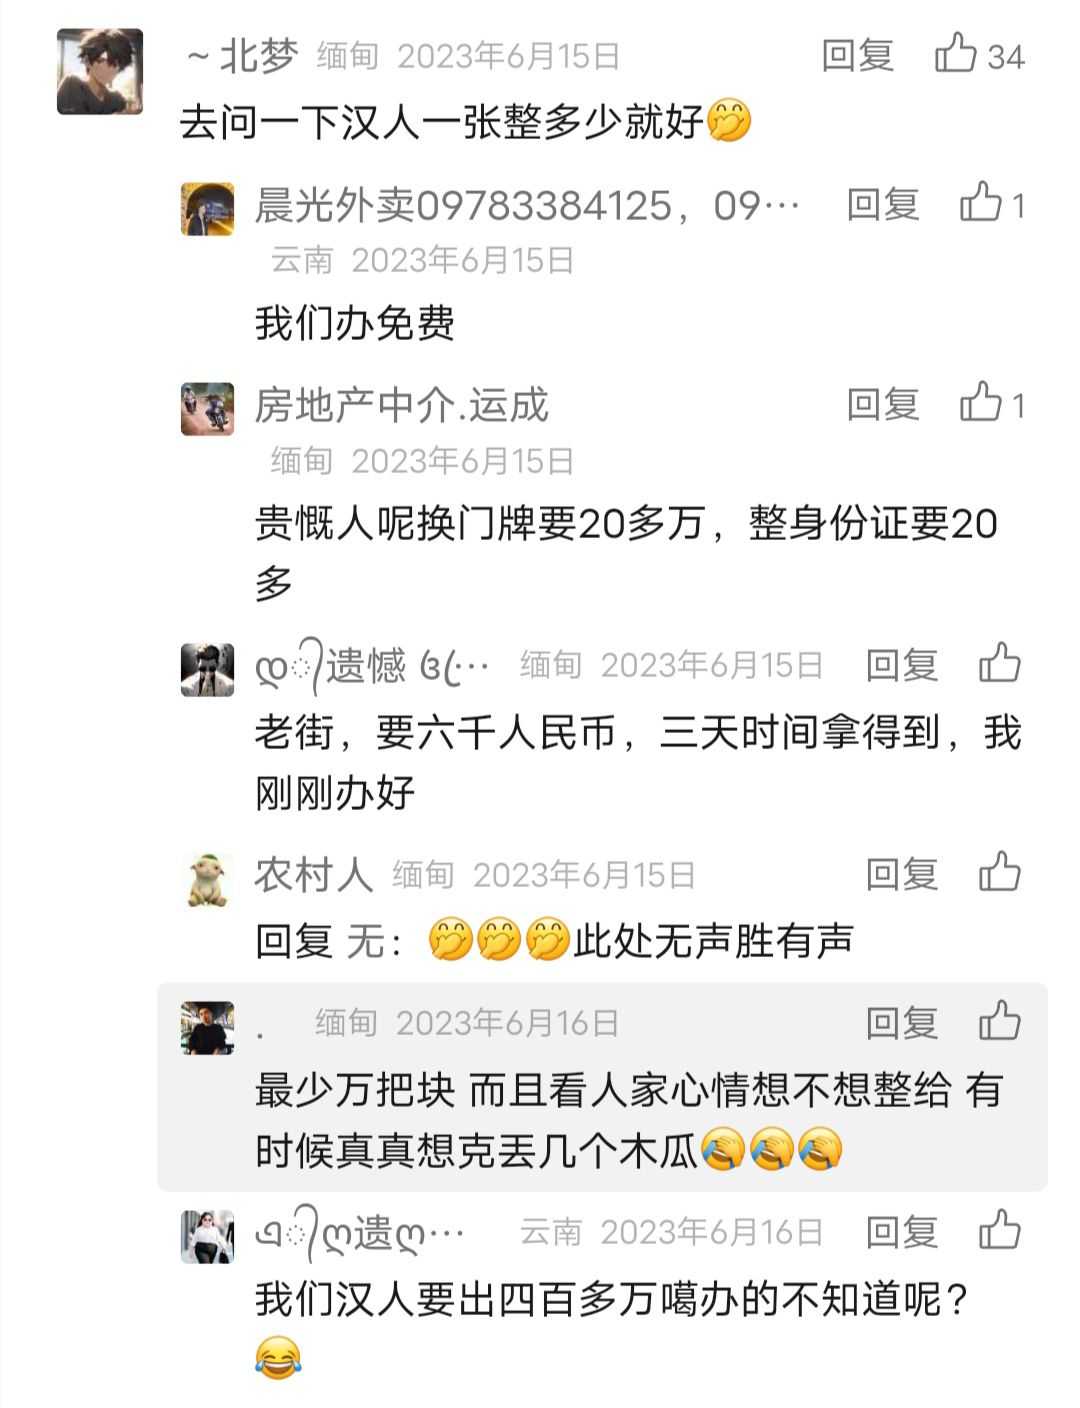Open 农村人 username link

pyautogui.click(x=313, y=875)
